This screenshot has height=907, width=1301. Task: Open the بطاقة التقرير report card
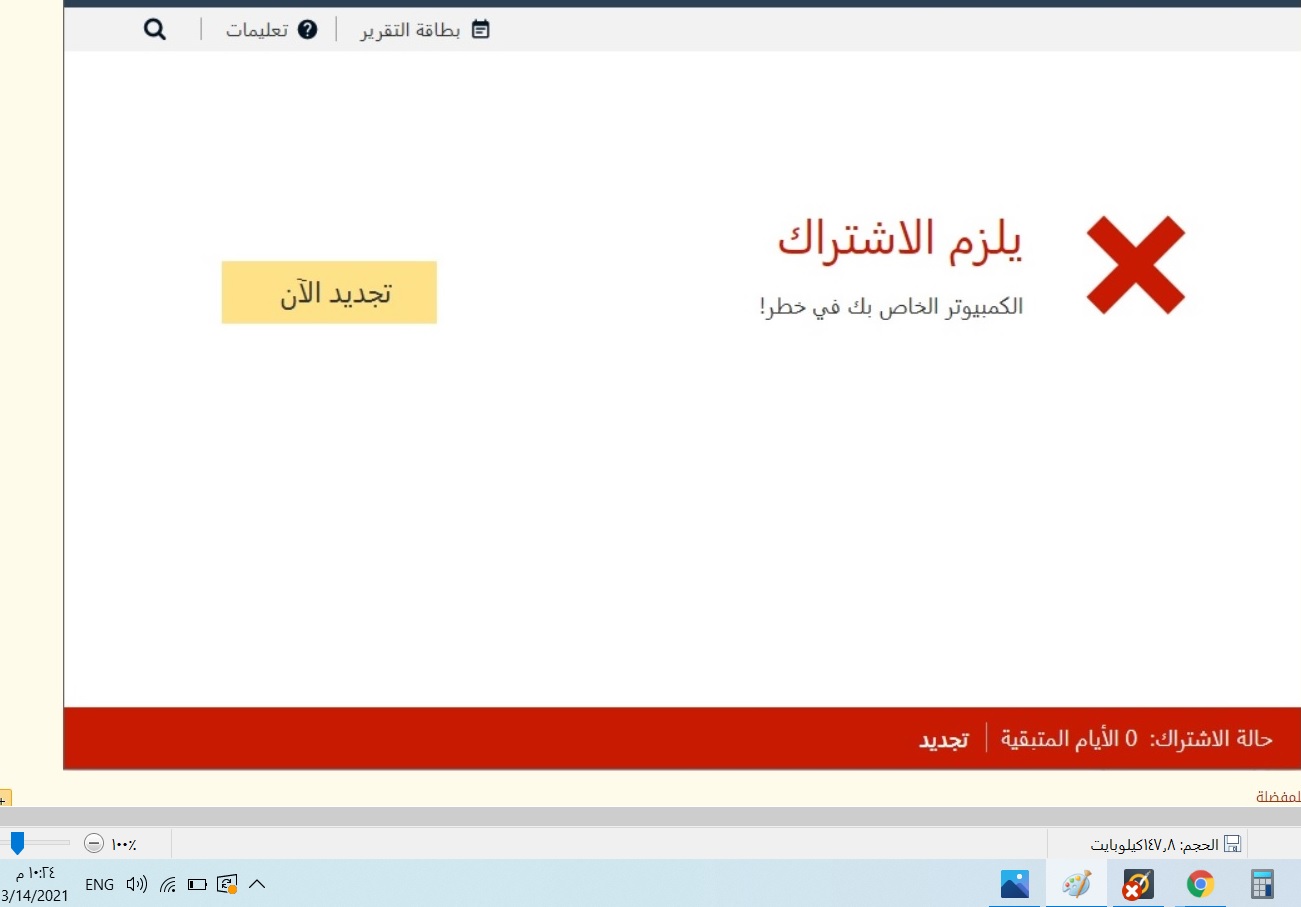tap(411, 30)
